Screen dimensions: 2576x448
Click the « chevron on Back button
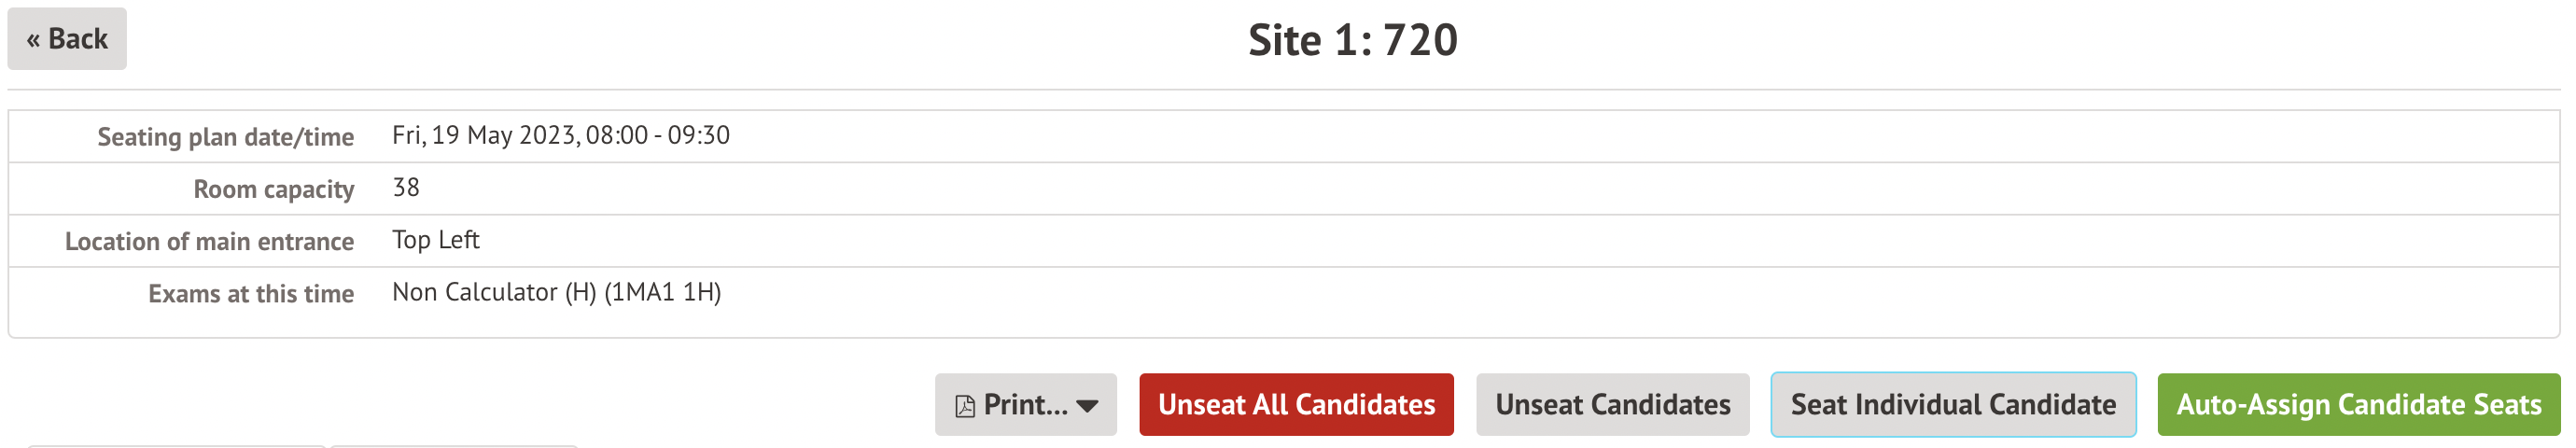33,40
